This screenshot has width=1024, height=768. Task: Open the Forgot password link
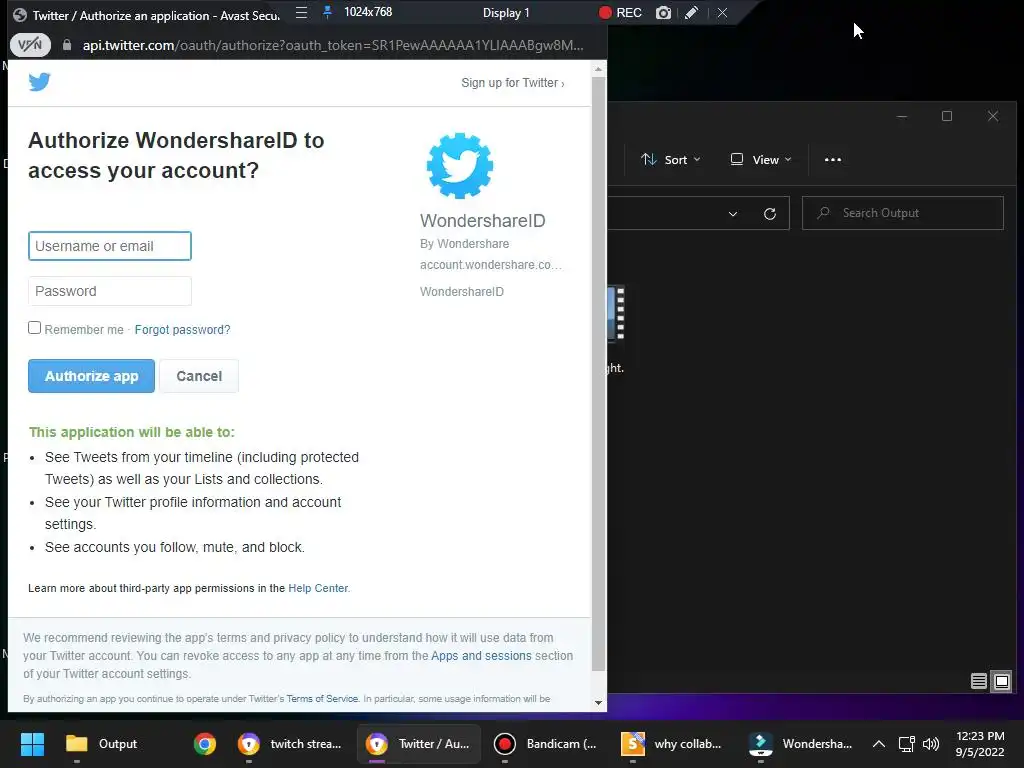(182, 330)
